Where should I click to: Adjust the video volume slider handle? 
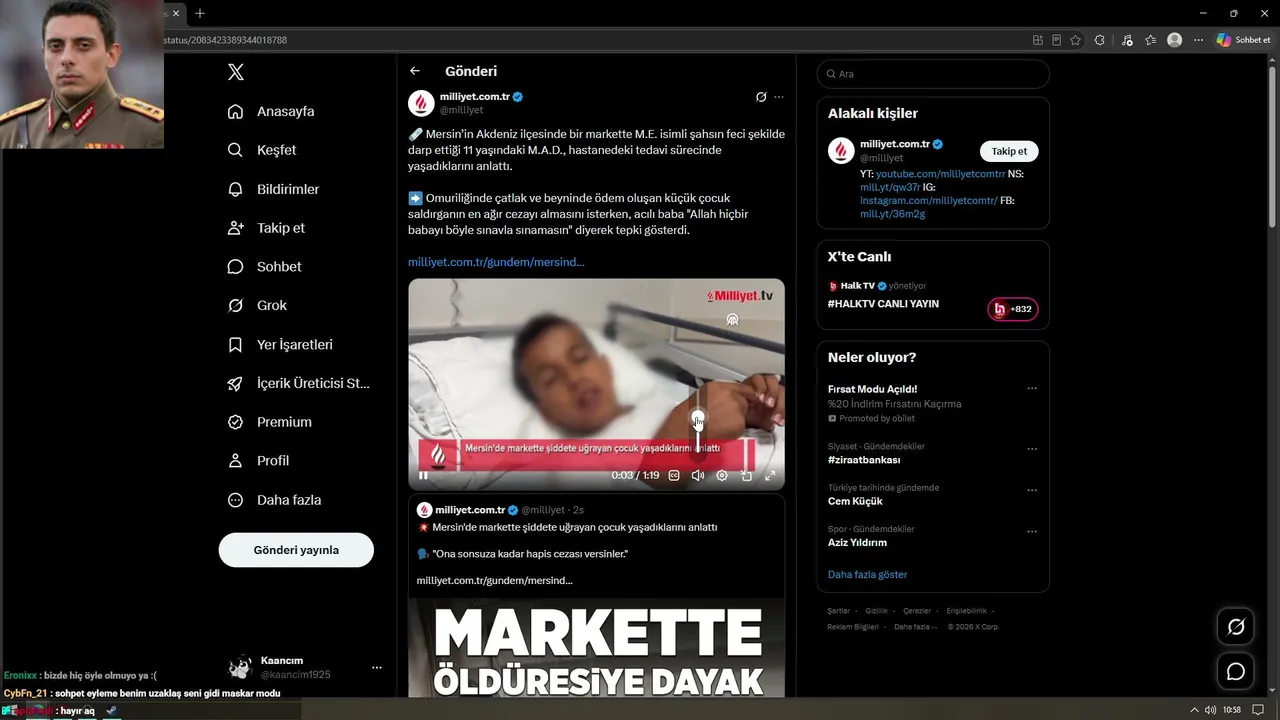click(698, 417)
